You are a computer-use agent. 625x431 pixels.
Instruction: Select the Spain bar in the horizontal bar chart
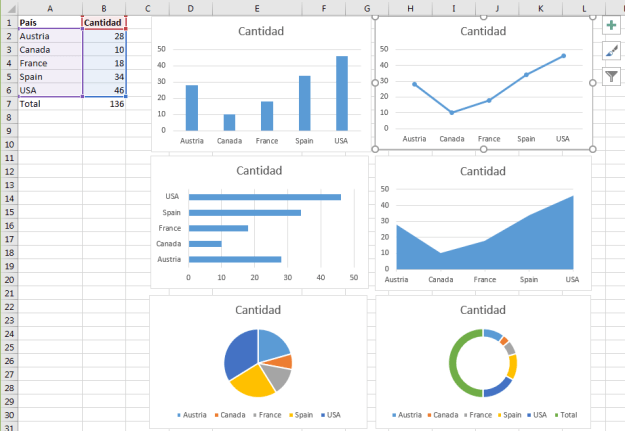click(244, 213)
